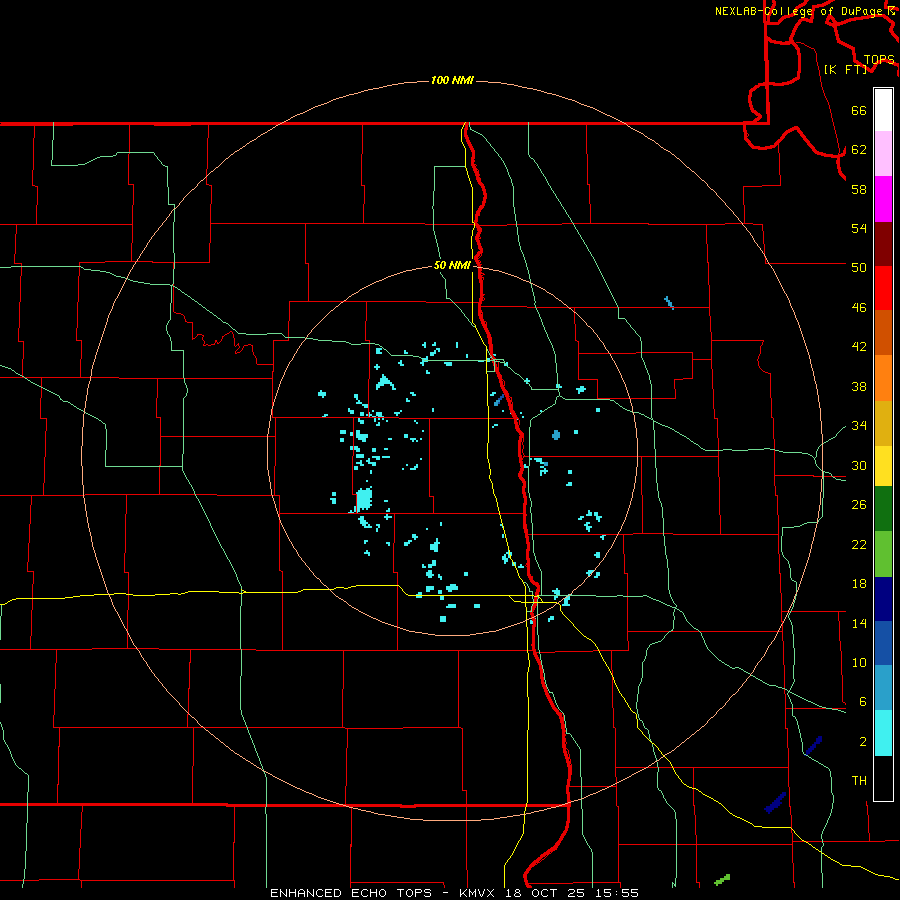Click the legend value "30"
The height and width of the screenshot is (900, 900).
coord(859,465)
